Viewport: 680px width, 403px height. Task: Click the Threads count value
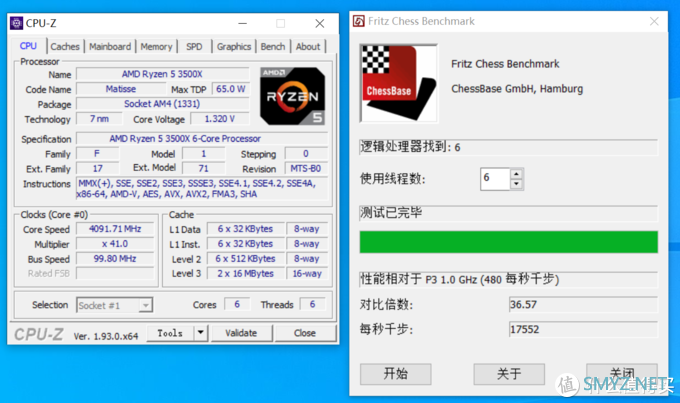click(312, 304)
